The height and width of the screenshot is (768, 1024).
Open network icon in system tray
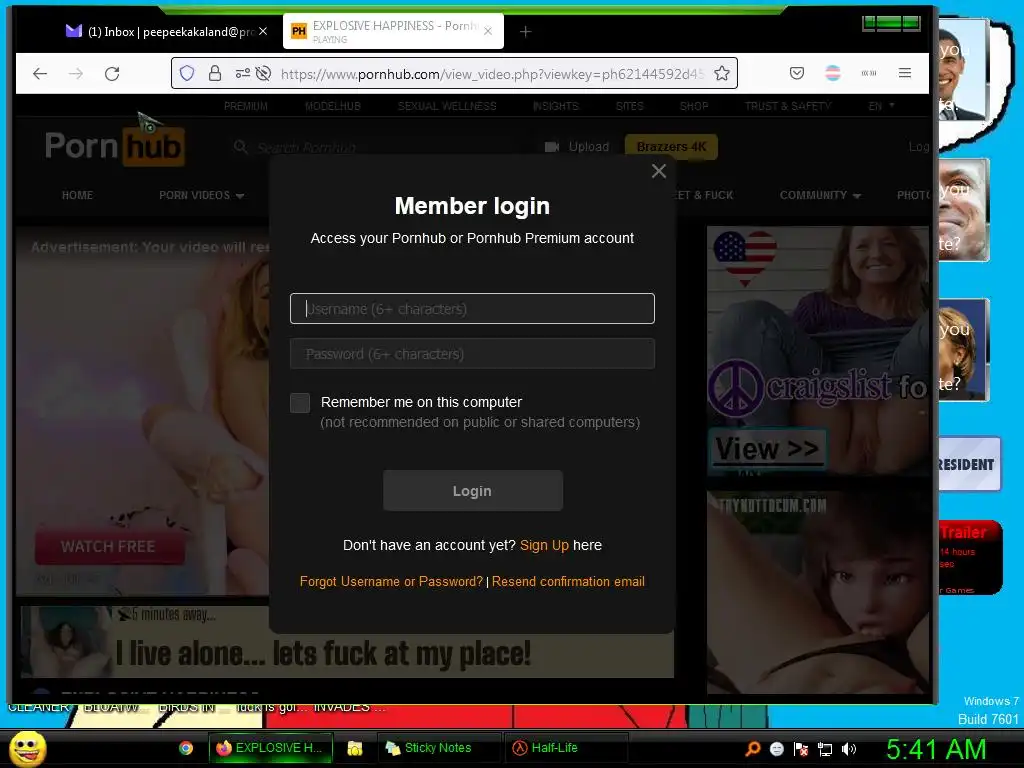point(825,749)
